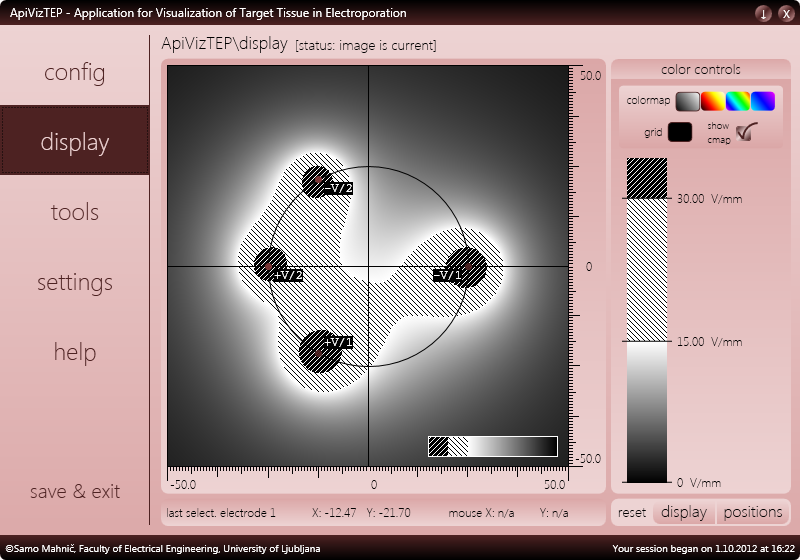Click save & exit
The image size is (800, 560).
pos(74,491)
